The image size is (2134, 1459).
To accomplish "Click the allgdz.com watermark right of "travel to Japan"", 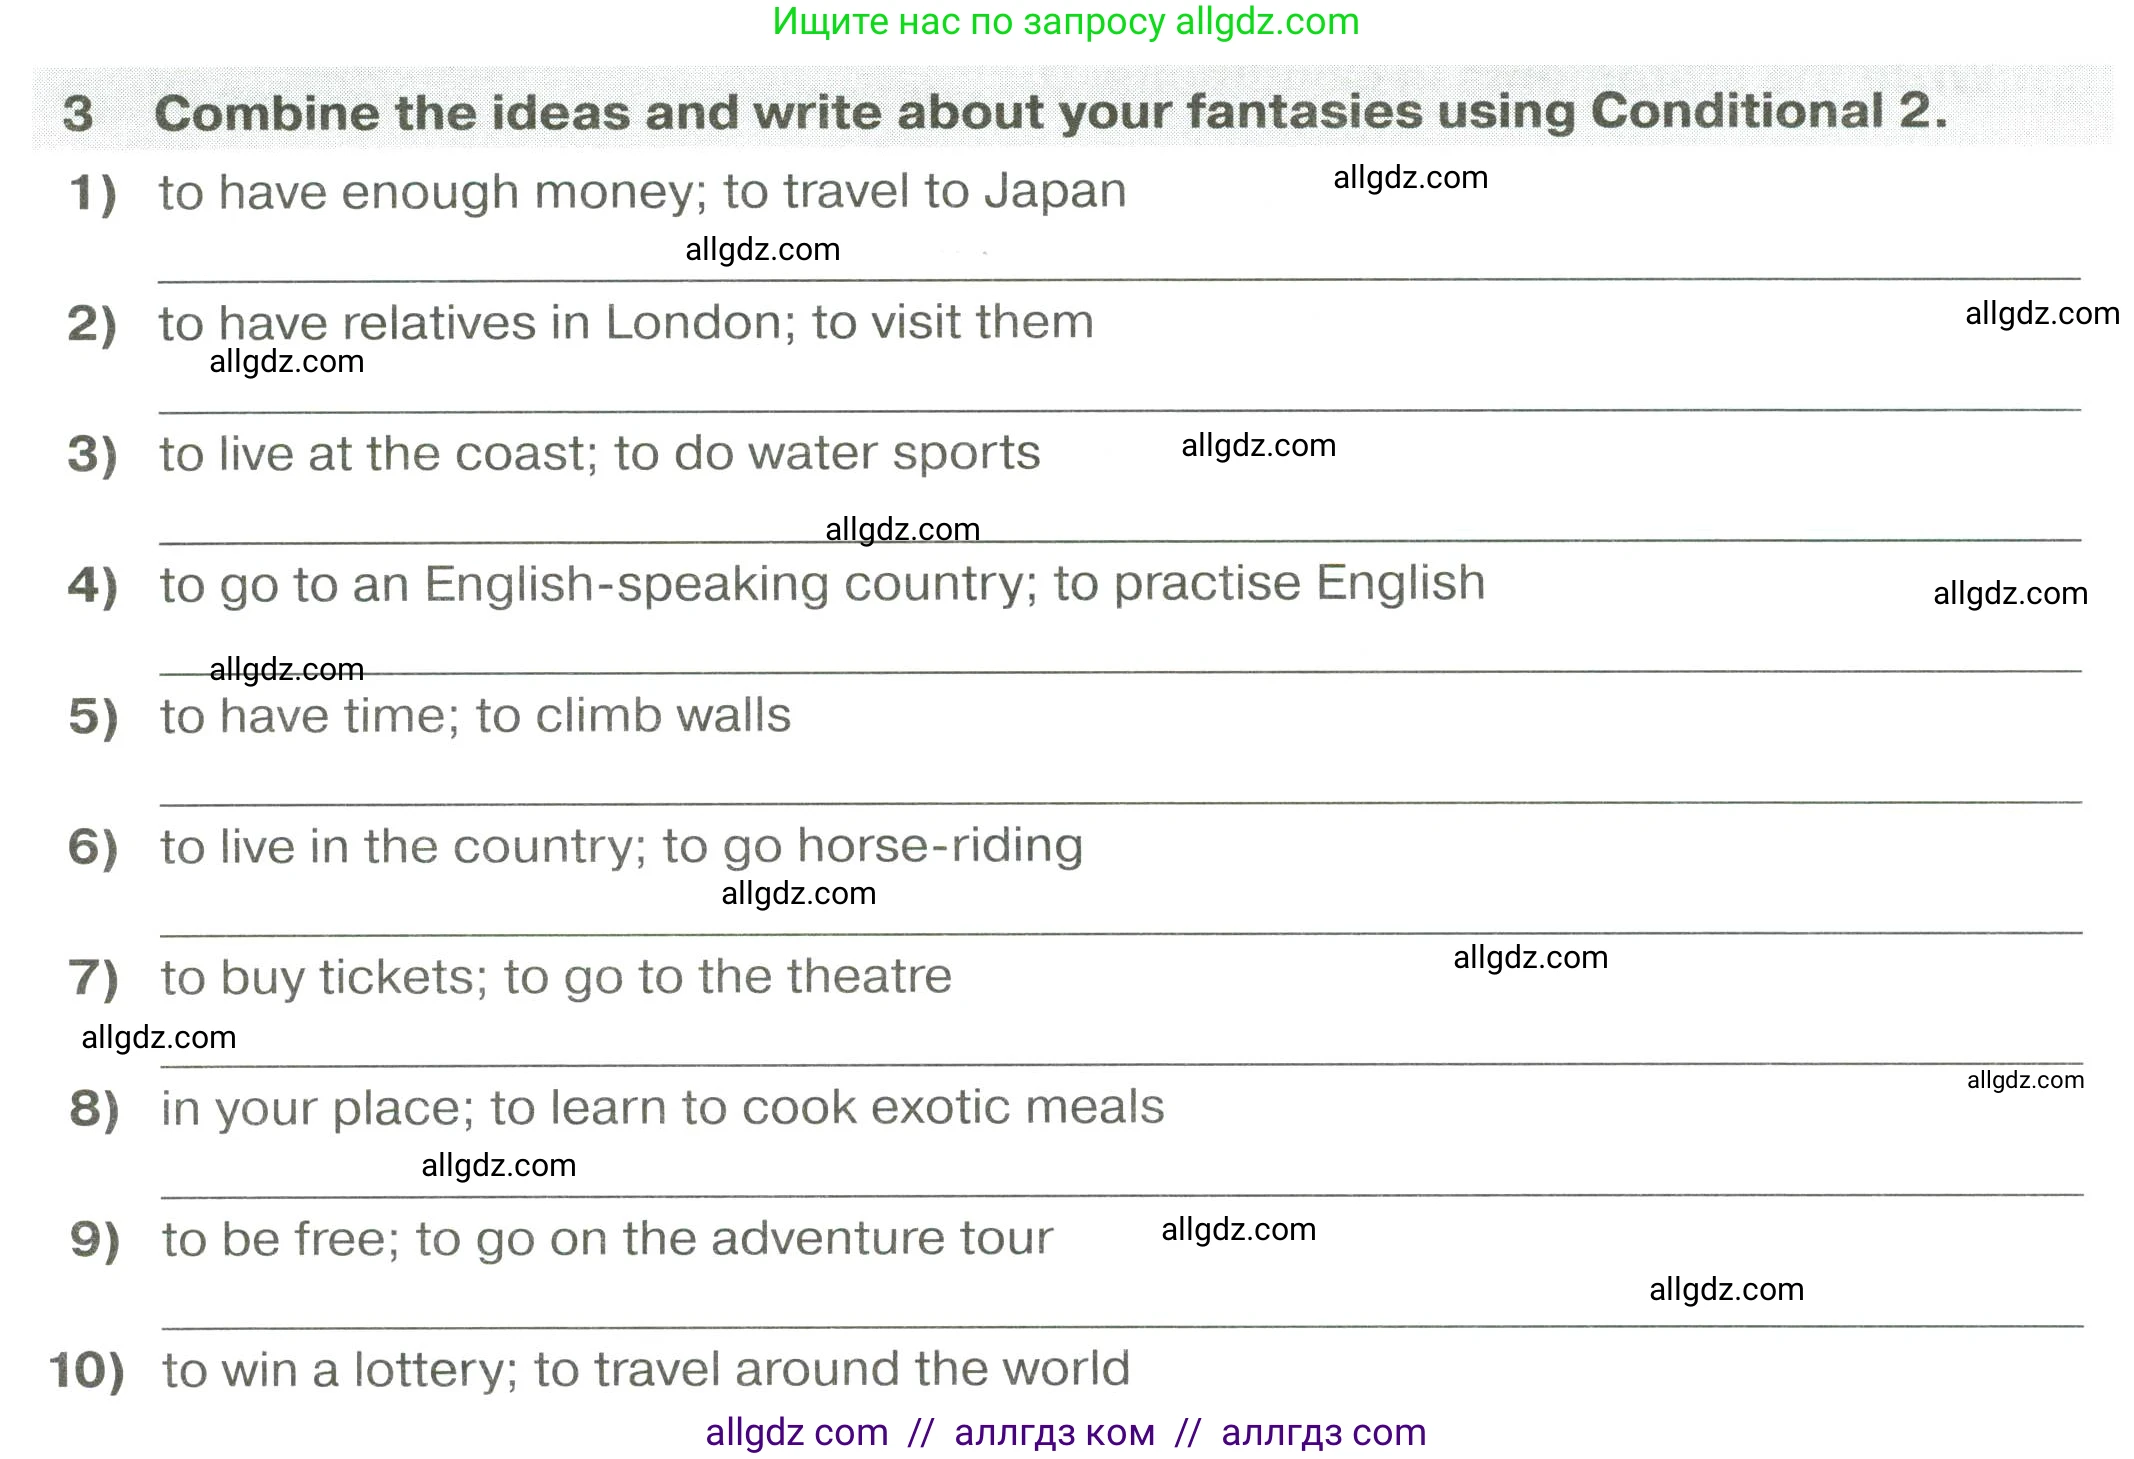I will click(1410, 178).
